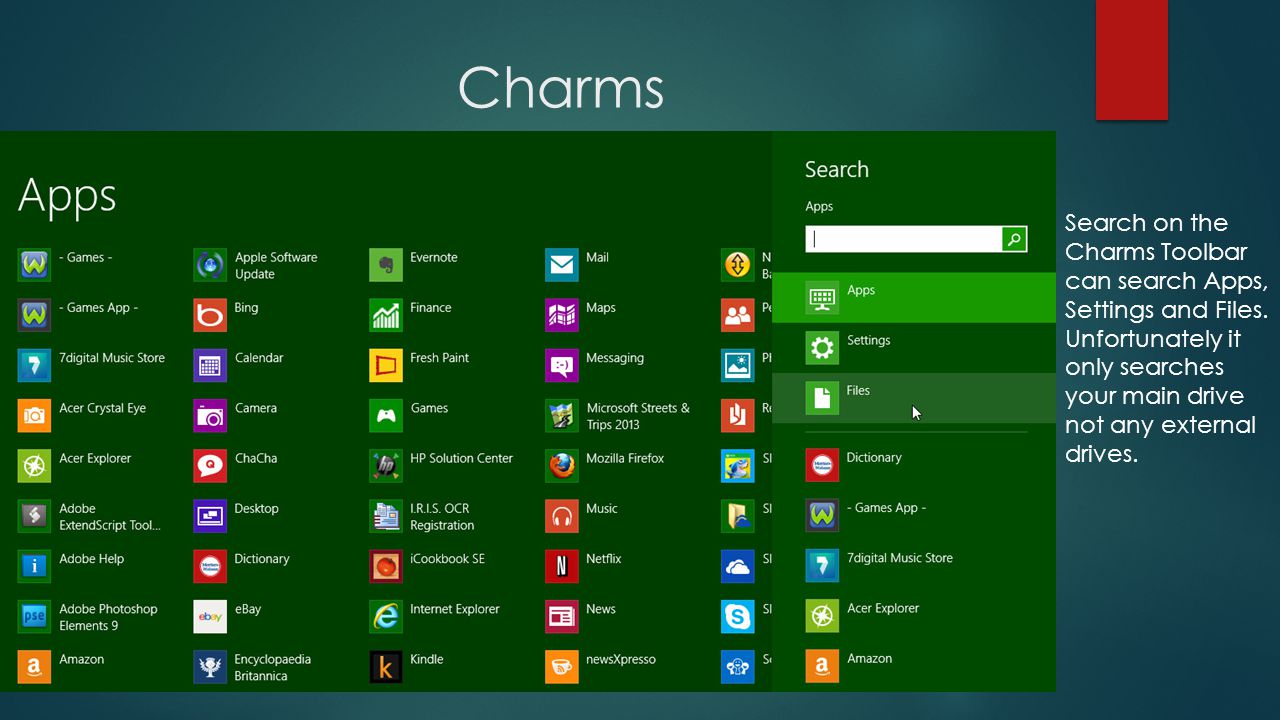This screenshot has height=720, width=1280.
Task: Select the Settings search category
Action: pos(914,347)
